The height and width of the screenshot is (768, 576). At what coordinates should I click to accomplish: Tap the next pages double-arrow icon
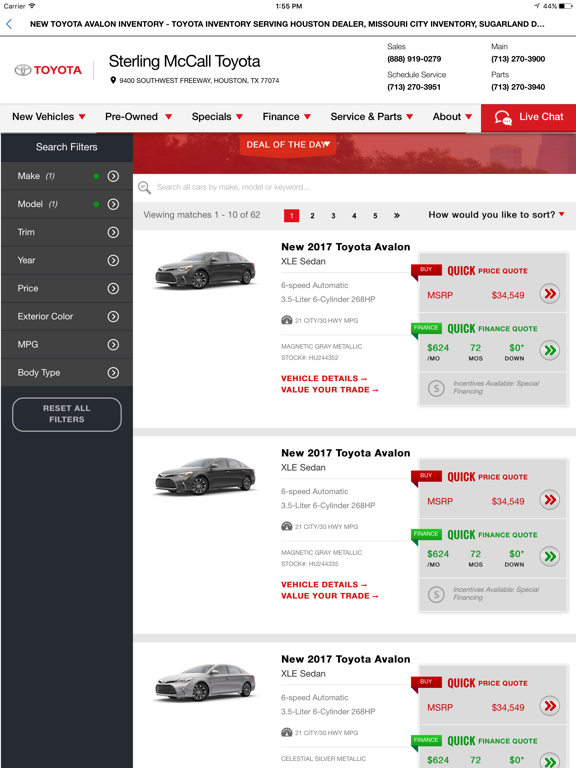pos(396,215)
